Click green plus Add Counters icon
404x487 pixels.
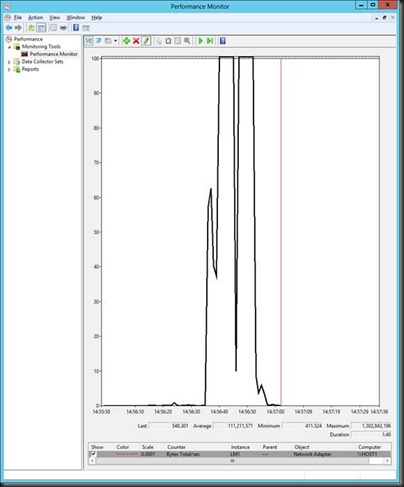pyautogui.click(x=126, y=41)
